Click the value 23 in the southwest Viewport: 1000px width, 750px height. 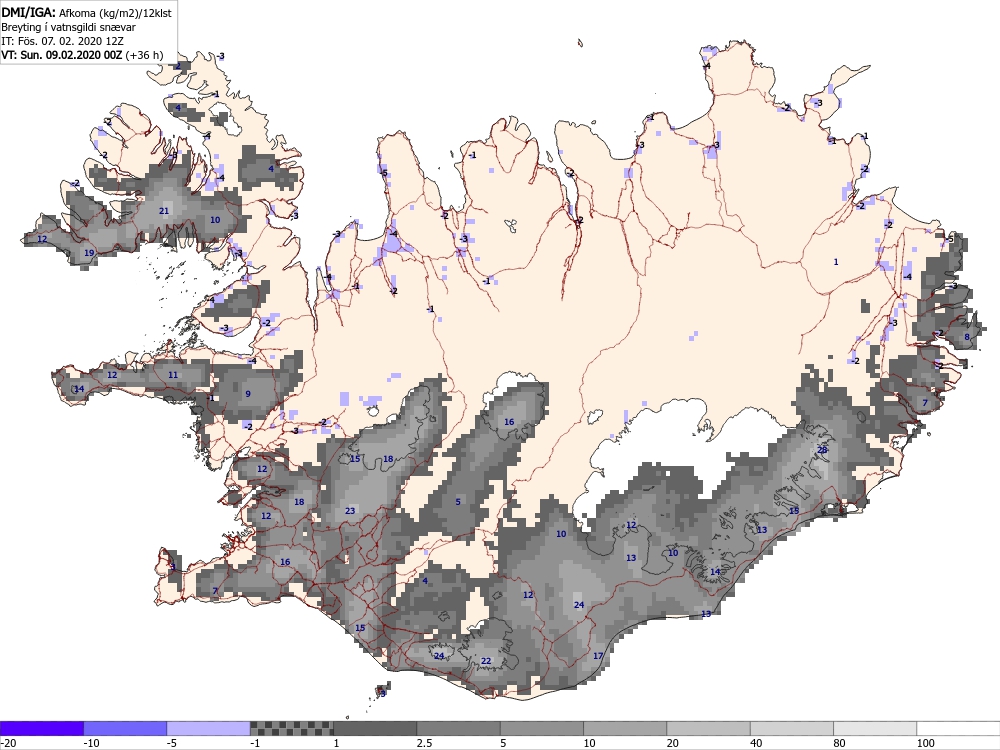pyautogui.click(x=350, y=511)
